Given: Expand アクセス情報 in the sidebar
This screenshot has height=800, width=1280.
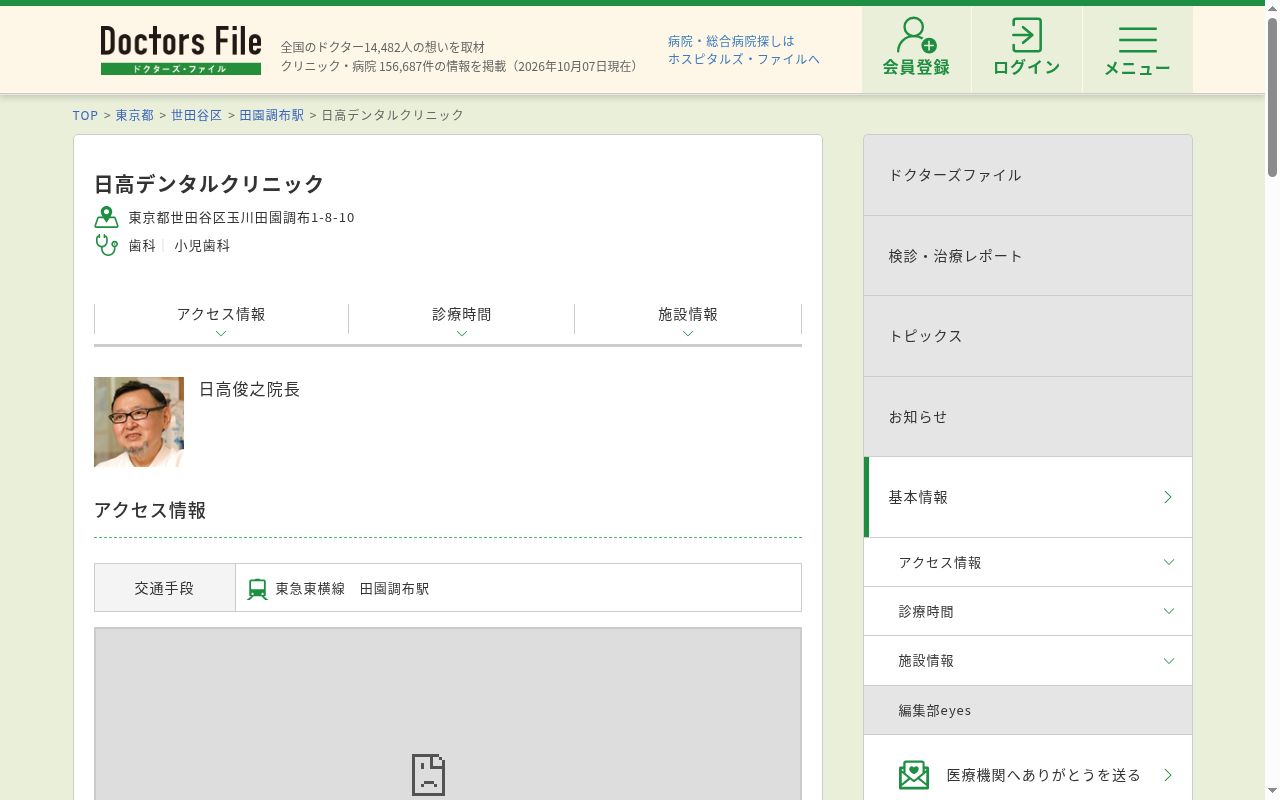Looking at the screenshot, I should point(1028,562).
